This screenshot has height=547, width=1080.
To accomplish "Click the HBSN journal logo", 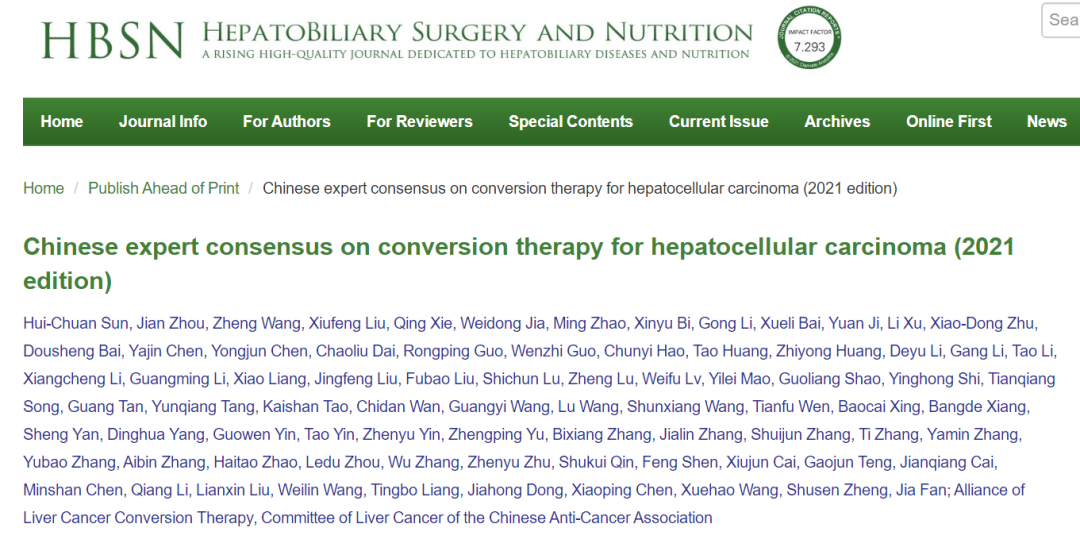I will pyautogui.click(x=112, y=39).
